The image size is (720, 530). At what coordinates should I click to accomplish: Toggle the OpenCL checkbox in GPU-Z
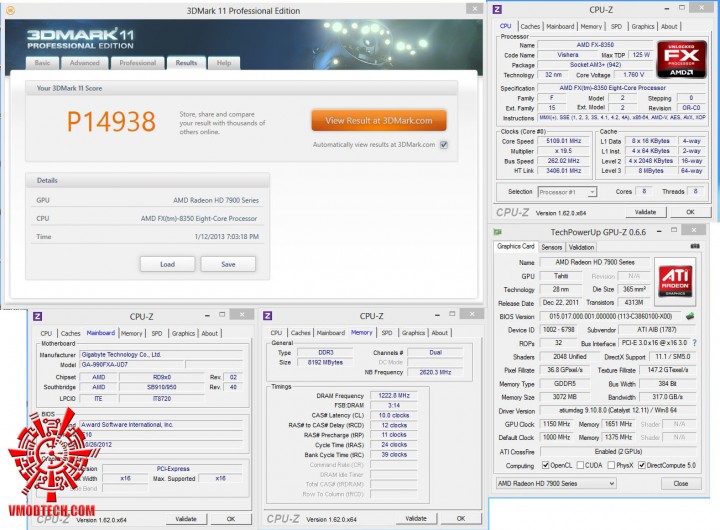pyautogui.click(x=545, y=465)
